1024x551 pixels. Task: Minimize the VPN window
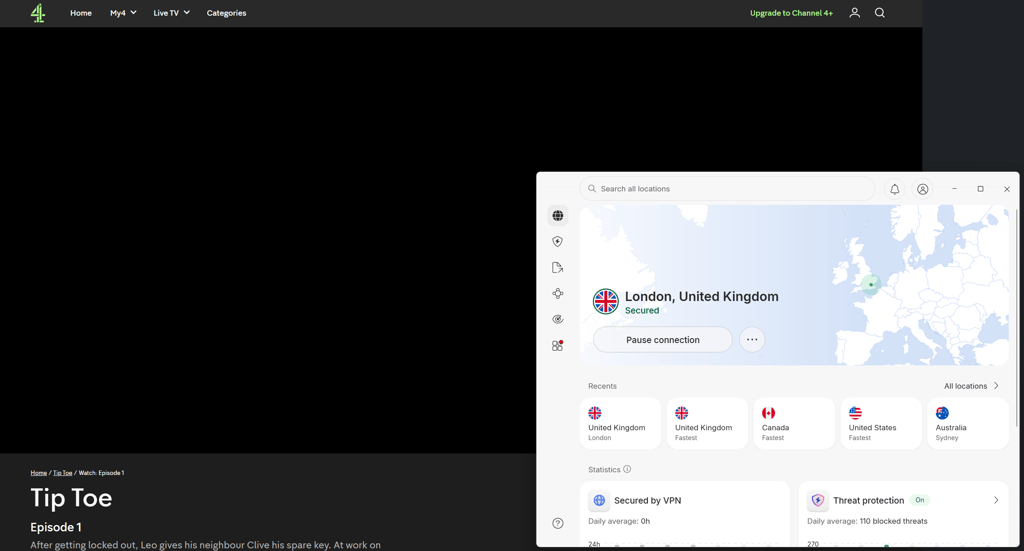[954, 189]
